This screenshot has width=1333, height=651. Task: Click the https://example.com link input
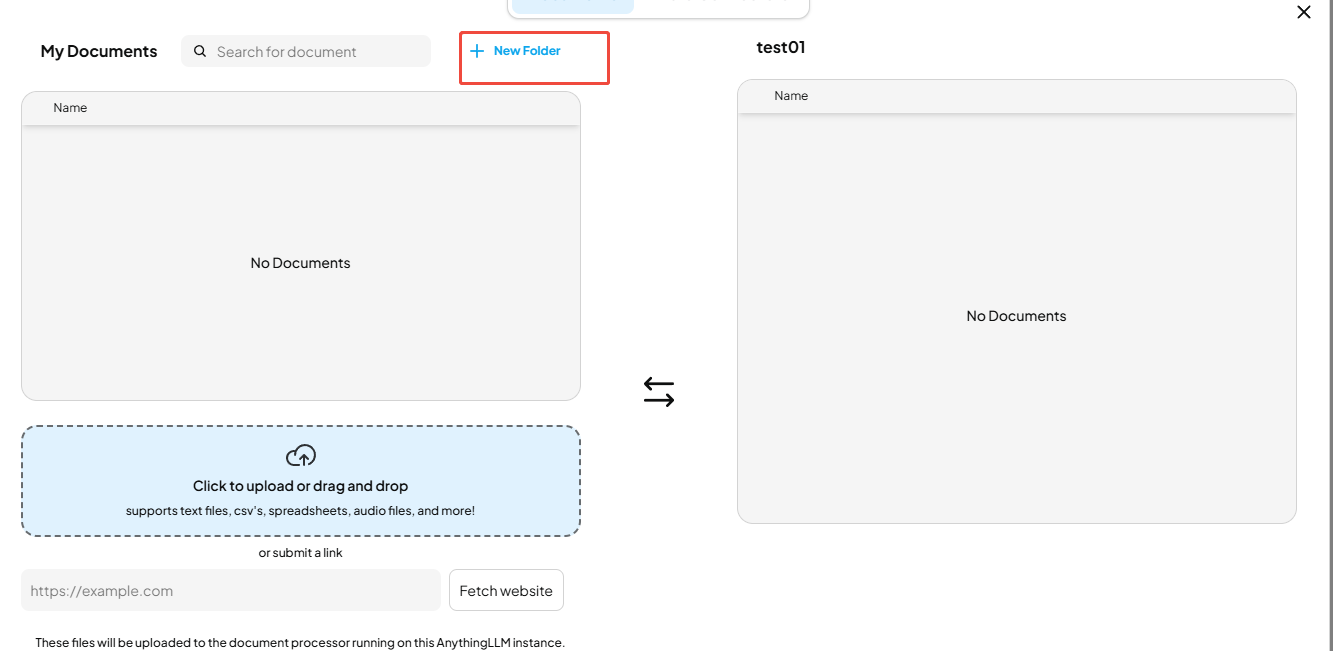(x=231, y=590)
